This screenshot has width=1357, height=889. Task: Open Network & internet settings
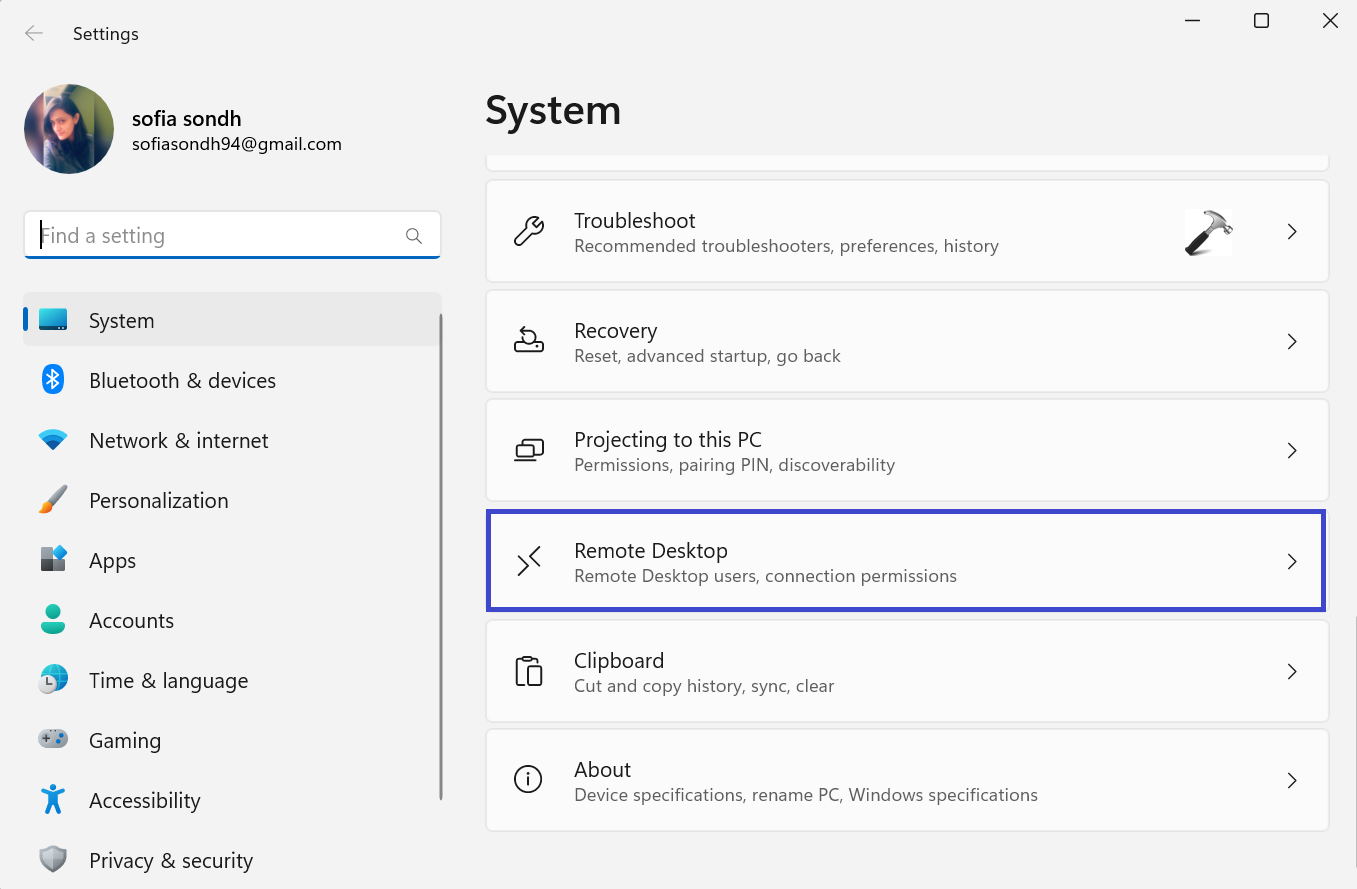point(178,440)
